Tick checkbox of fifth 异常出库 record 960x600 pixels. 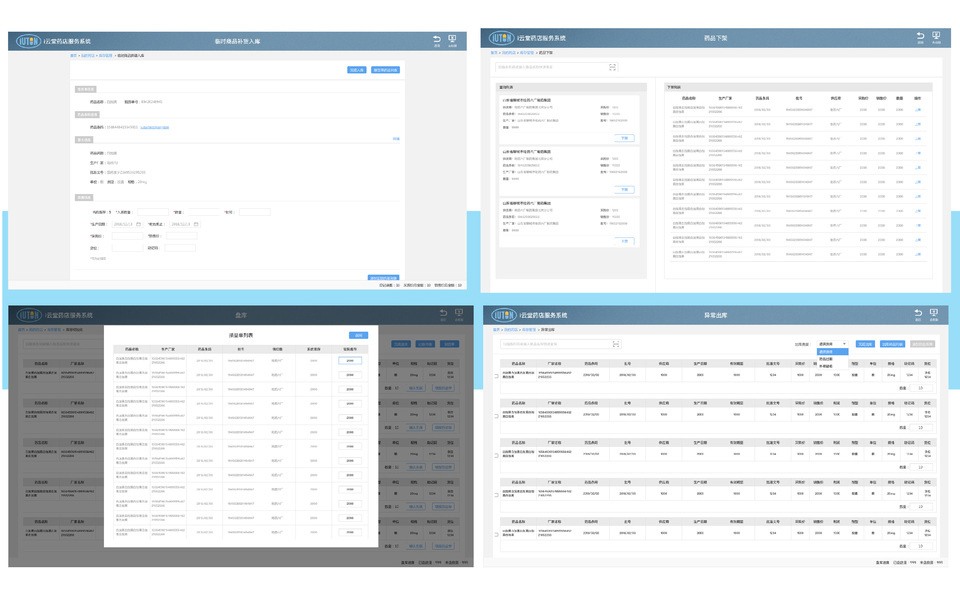tap(496, 534)
